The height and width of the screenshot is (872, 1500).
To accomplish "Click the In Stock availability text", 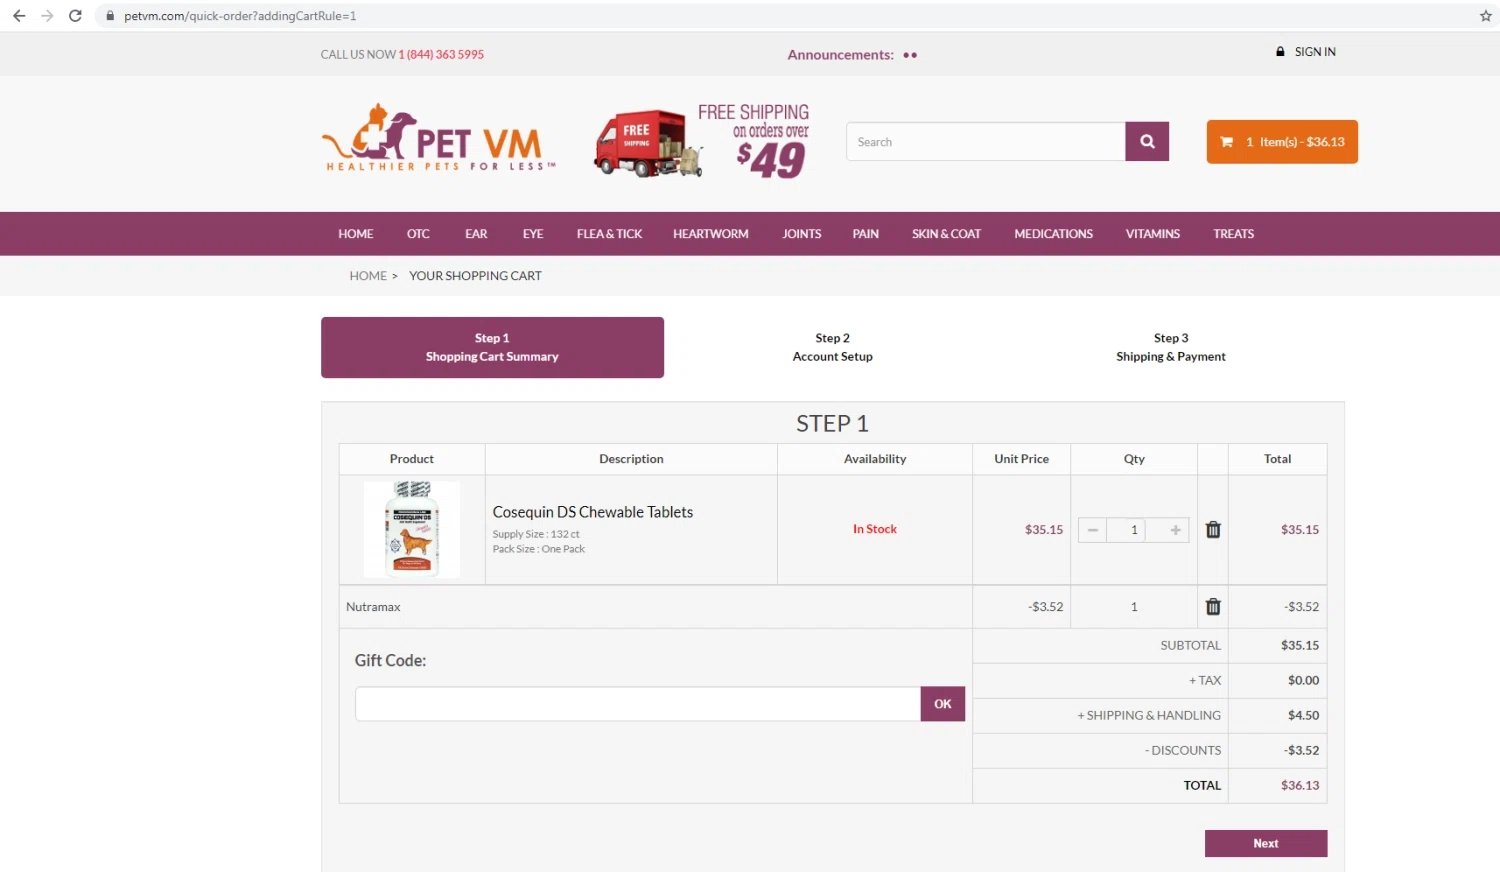I will coord(875,529).
